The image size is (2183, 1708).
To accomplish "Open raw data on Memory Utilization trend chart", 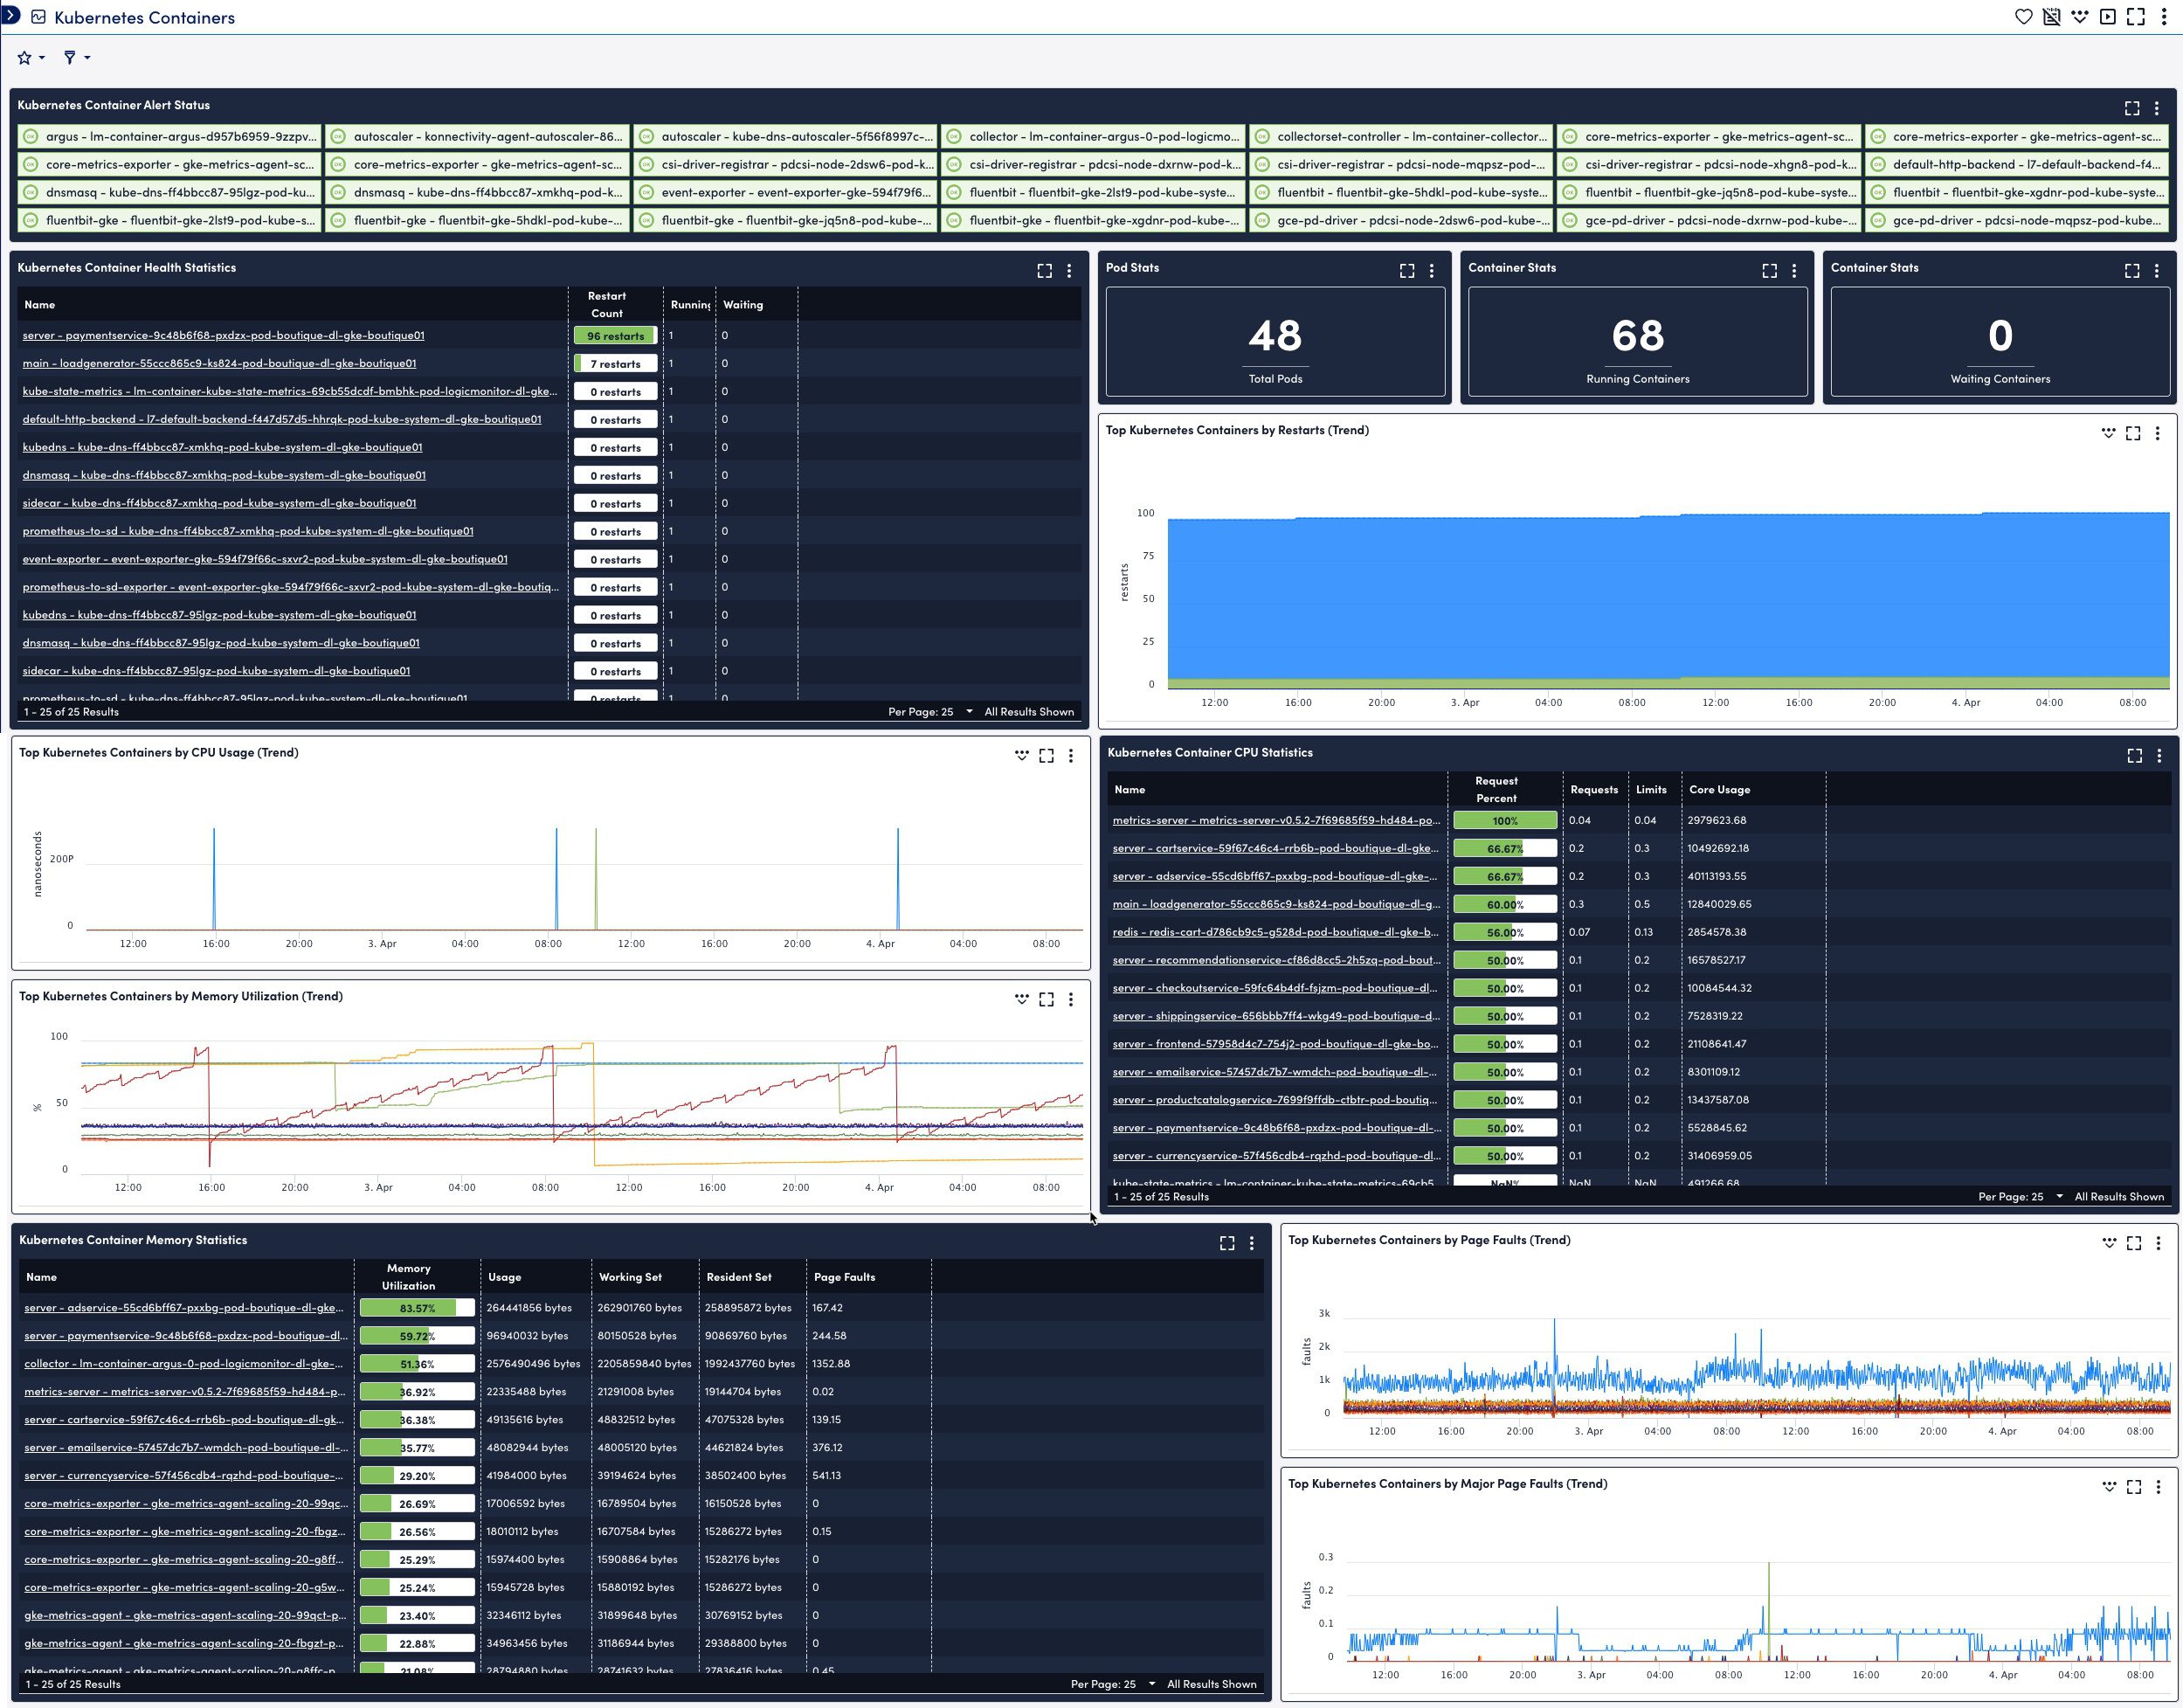I will [x=1021, y=999].
